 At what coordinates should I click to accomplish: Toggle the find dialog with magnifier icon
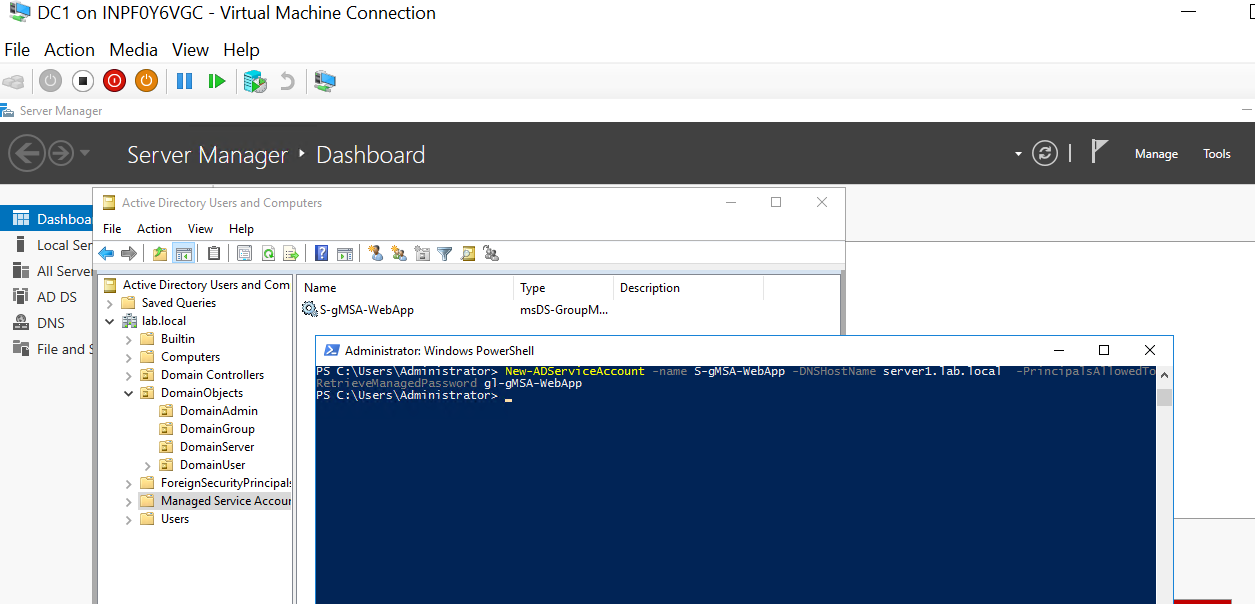[x=467, y=253]
